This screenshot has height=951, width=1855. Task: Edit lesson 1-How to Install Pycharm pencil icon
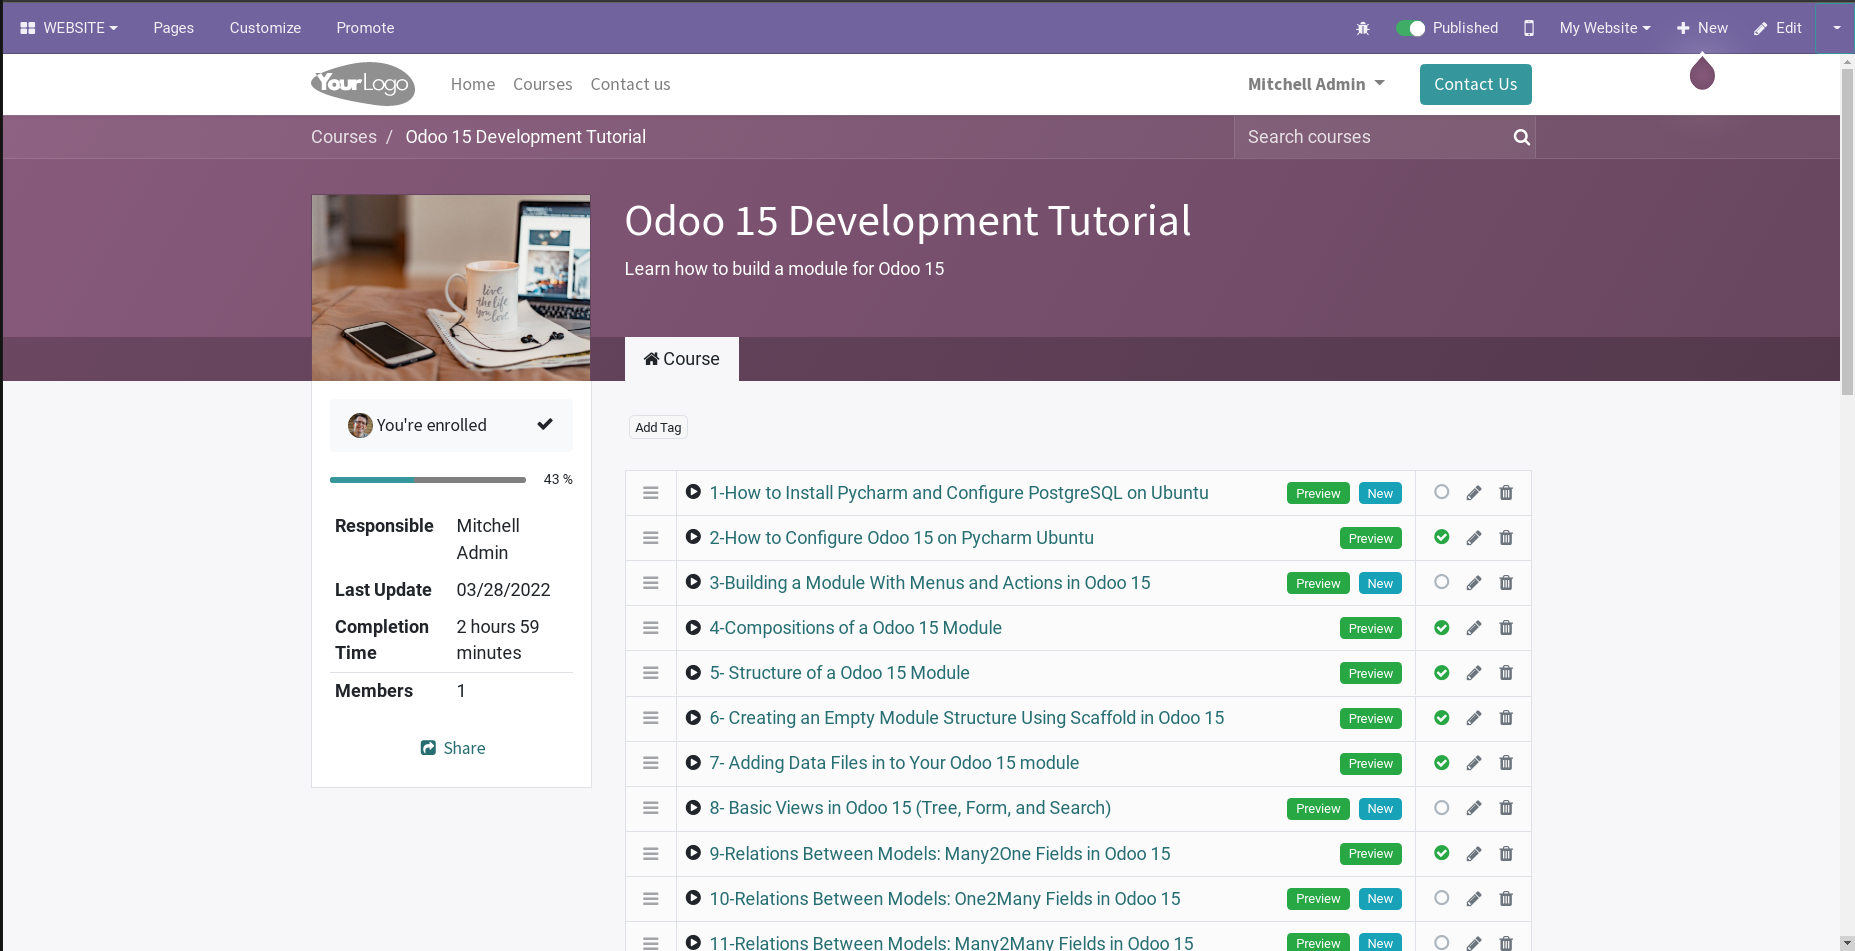[x=1473, y=493]
